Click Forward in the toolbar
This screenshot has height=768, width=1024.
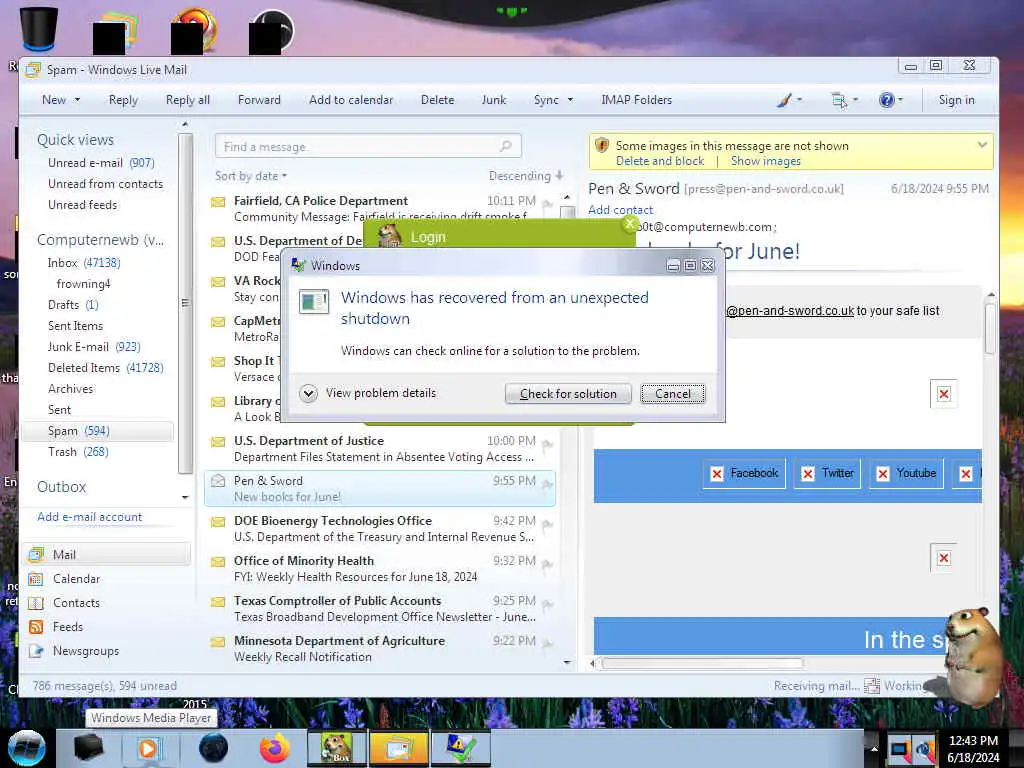click(x=259, y=100)
